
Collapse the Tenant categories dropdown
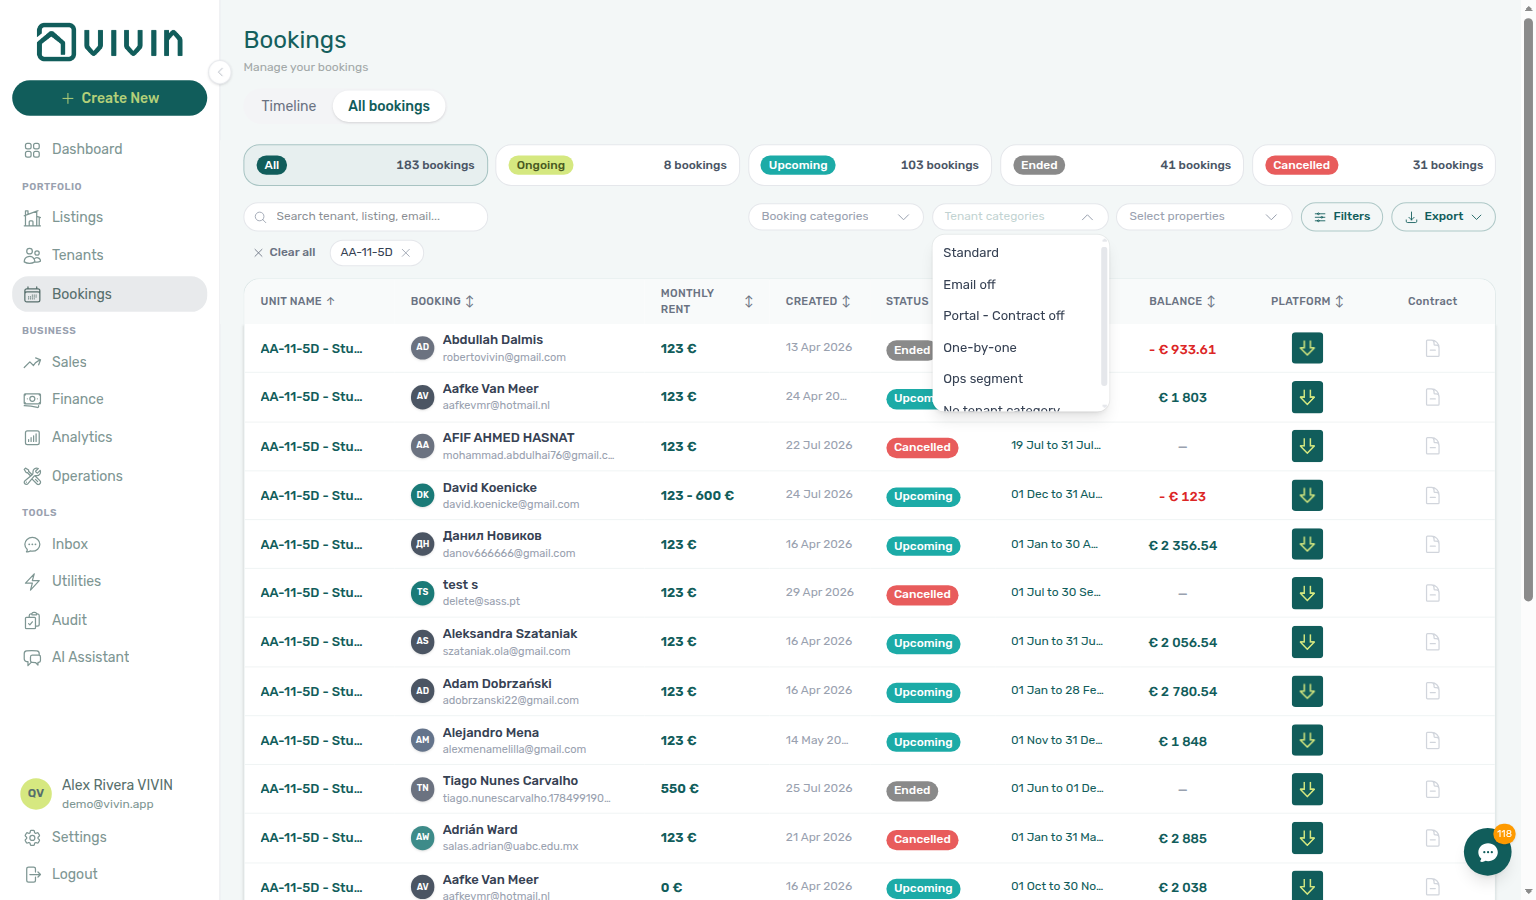coord(1020,217)
